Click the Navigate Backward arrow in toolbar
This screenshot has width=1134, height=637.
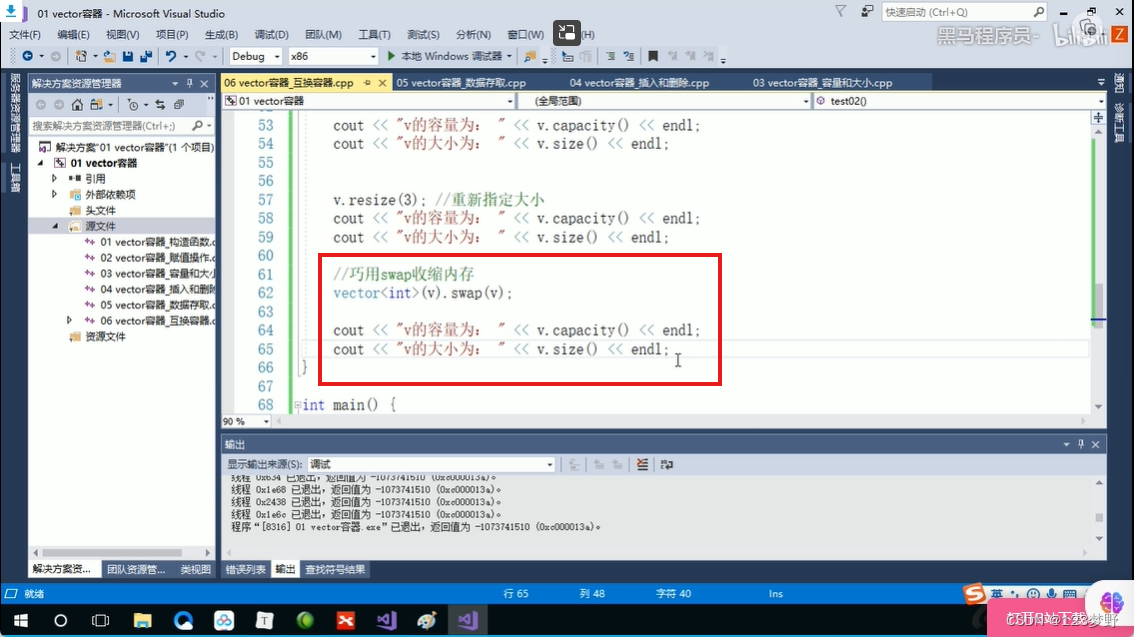click(27, 56)
